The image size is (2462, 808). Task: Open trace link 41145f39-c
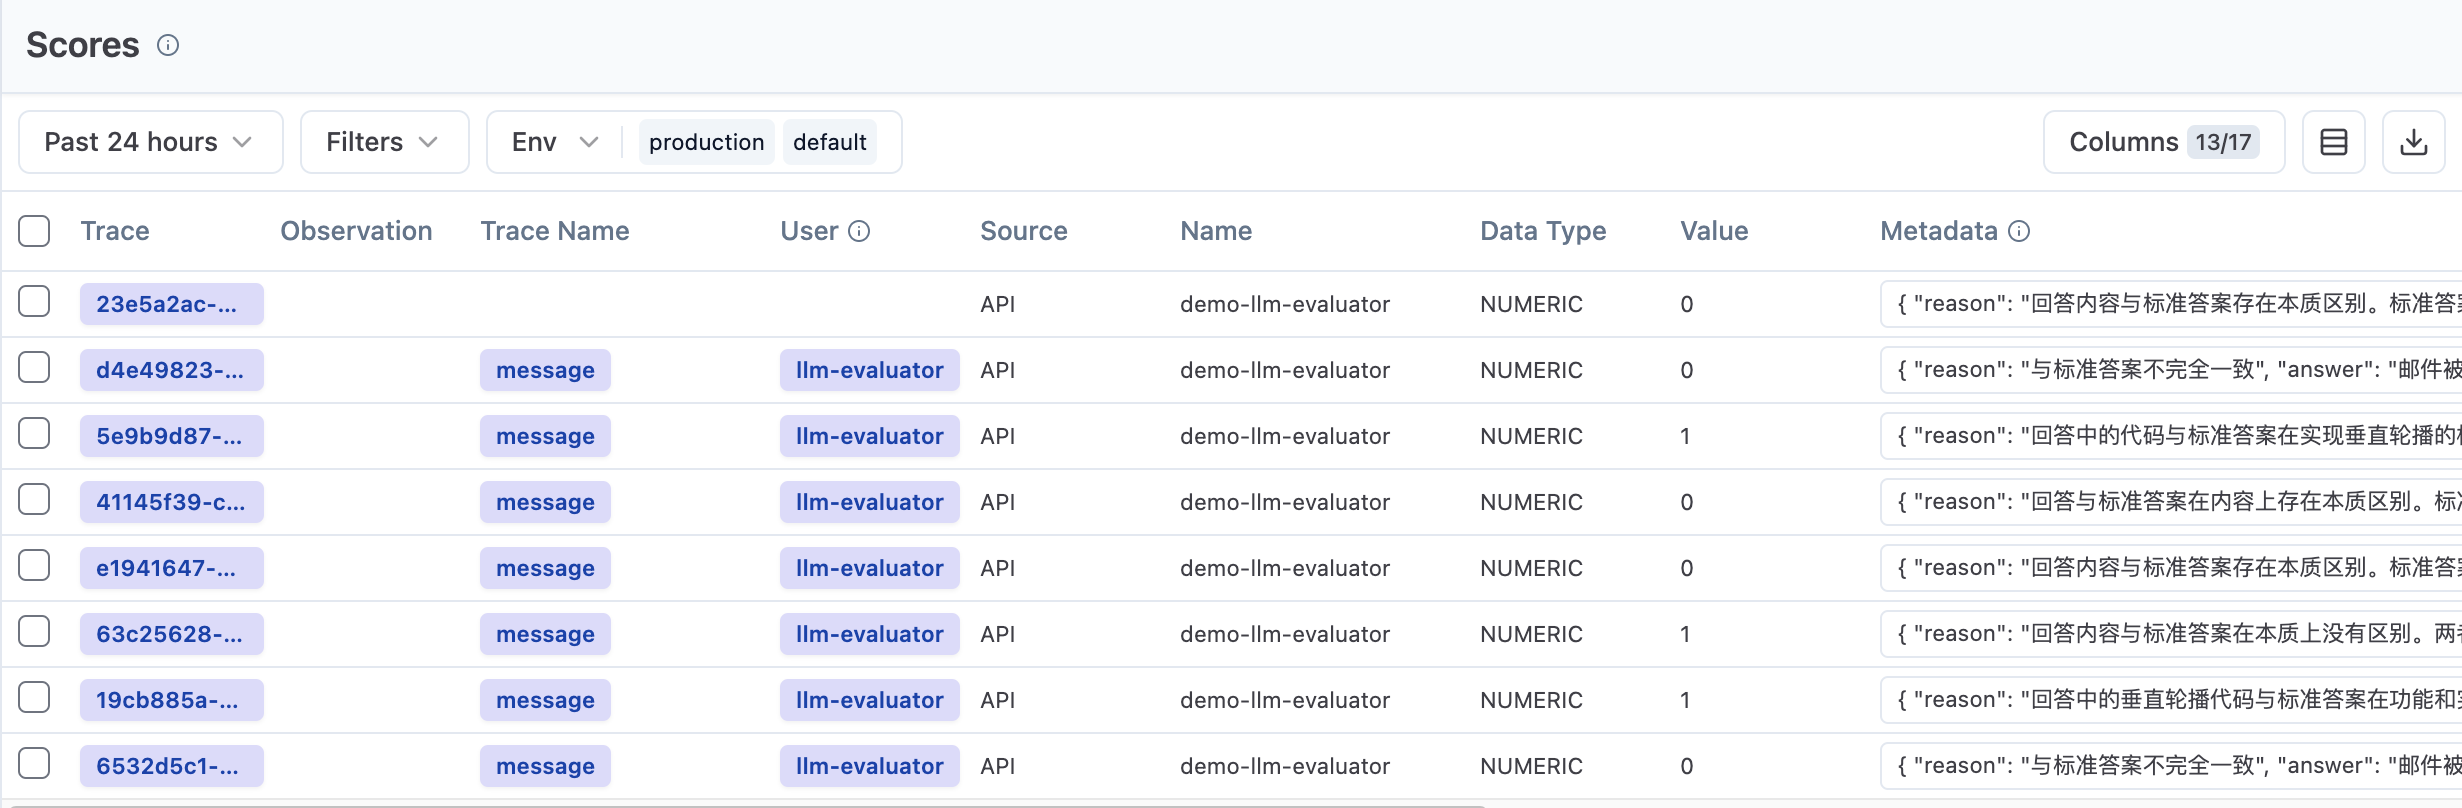pyautogui.click(x=171, y=502)
